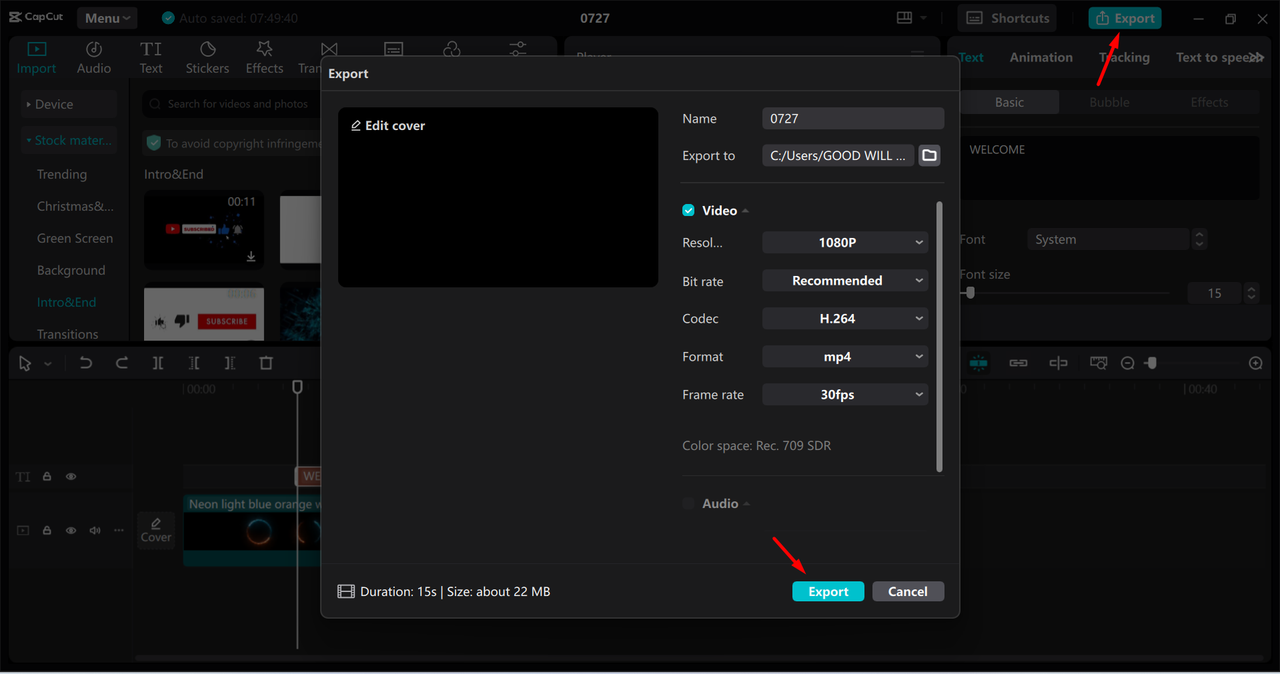Image resolution: width=1280 pixels, height=674 pixels.
Task: Click the delete trash icon in timeline
Action: 266,363
